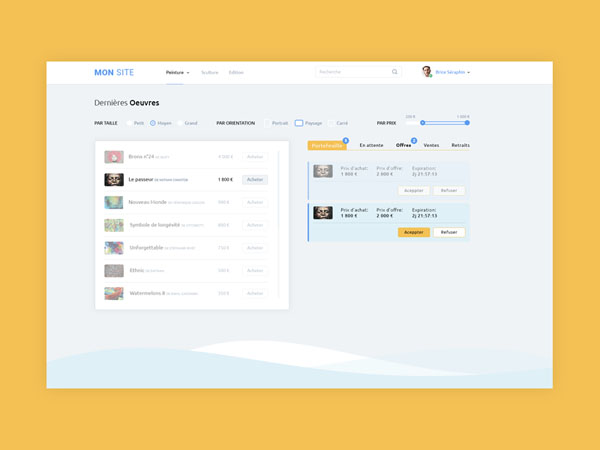600x450 pixels.
Task: Click Acheter for Le passeur
Action: point(254,179)
